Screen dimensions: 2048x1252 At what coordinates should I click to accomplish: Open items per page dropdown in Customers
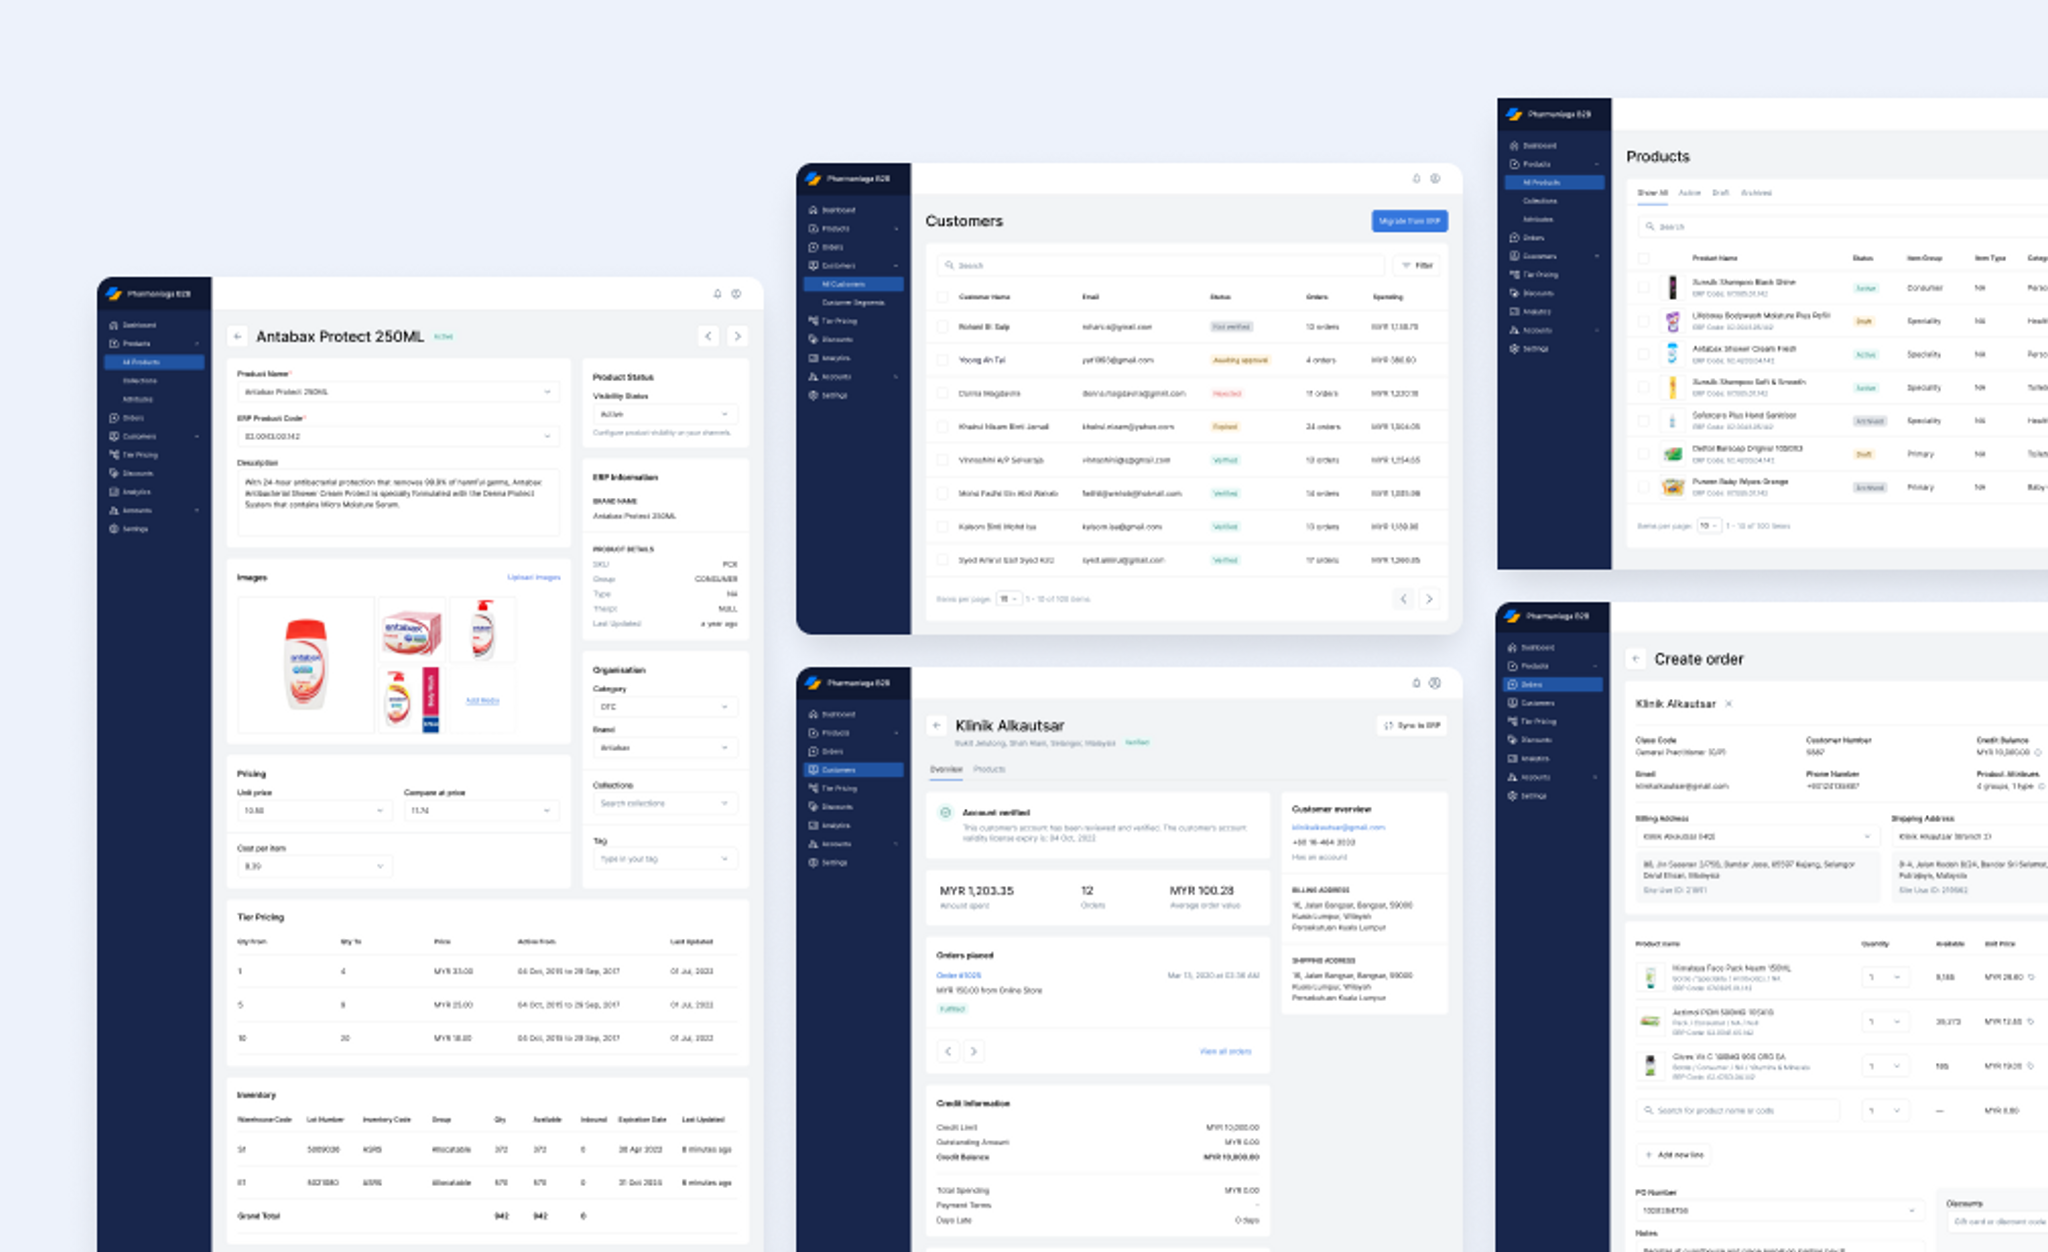pyautogui.click(x=1008, y=599)
